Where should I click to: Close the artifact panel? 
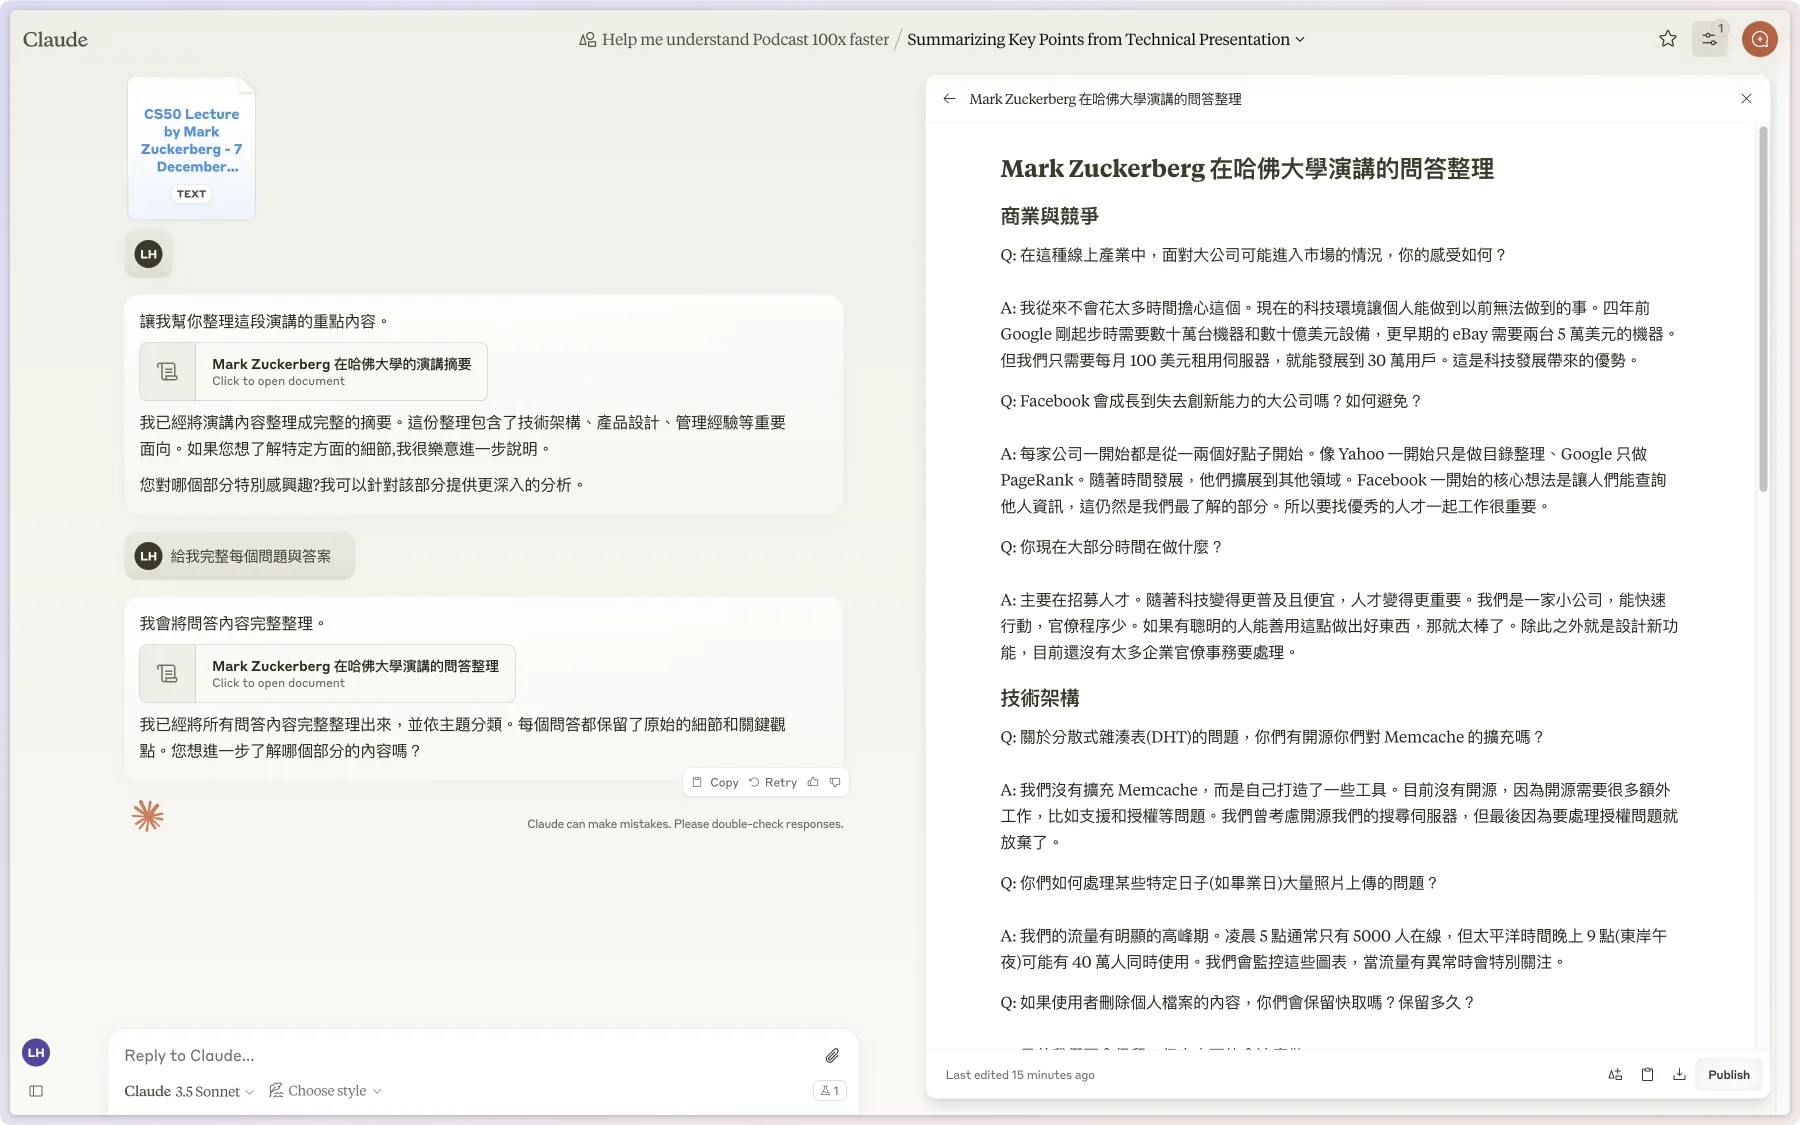[1746, 99]
